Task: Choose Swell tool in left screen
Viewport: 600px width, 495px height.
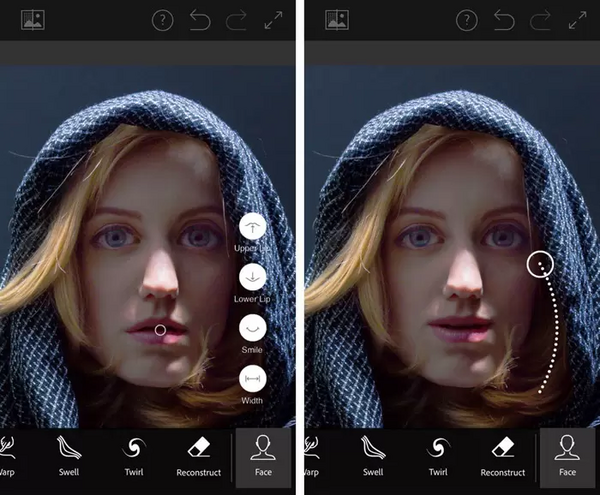Action: tap(69, 456)
